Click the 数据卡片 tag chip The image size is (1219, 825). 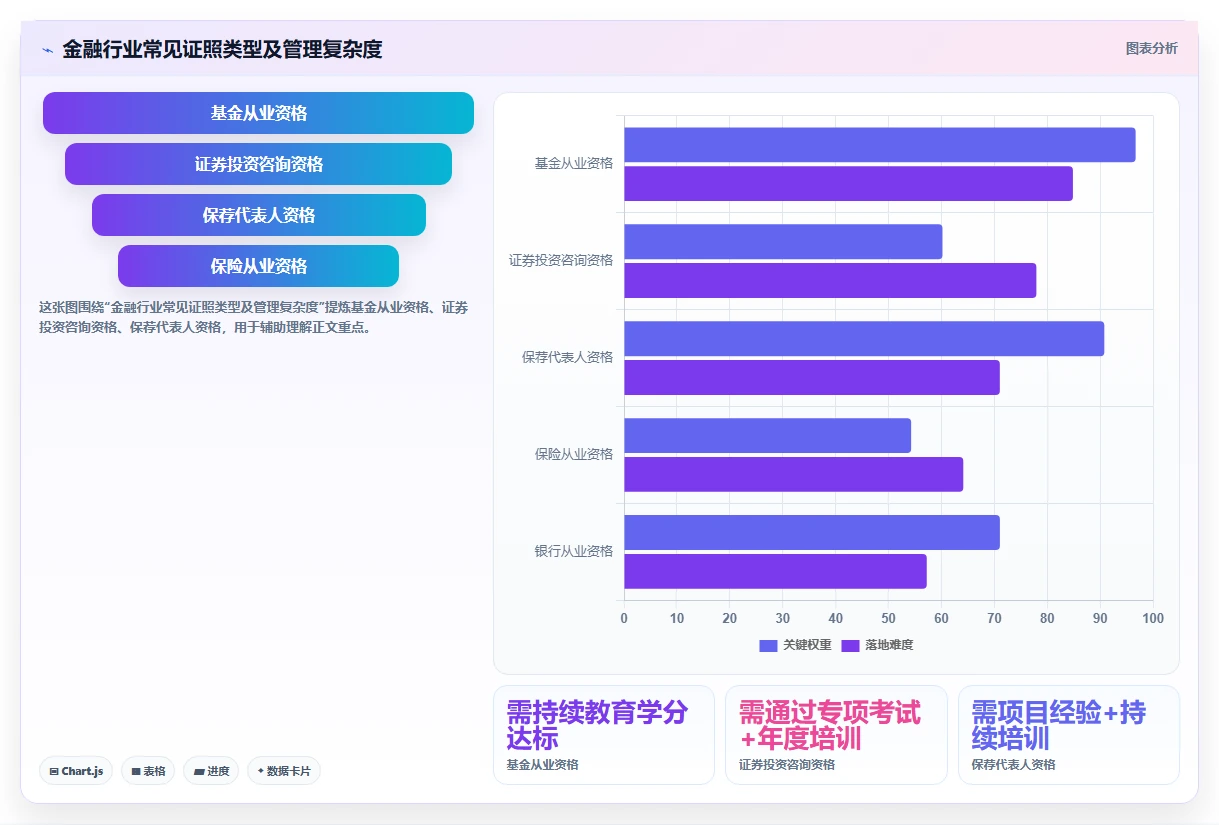pos(284,771)
